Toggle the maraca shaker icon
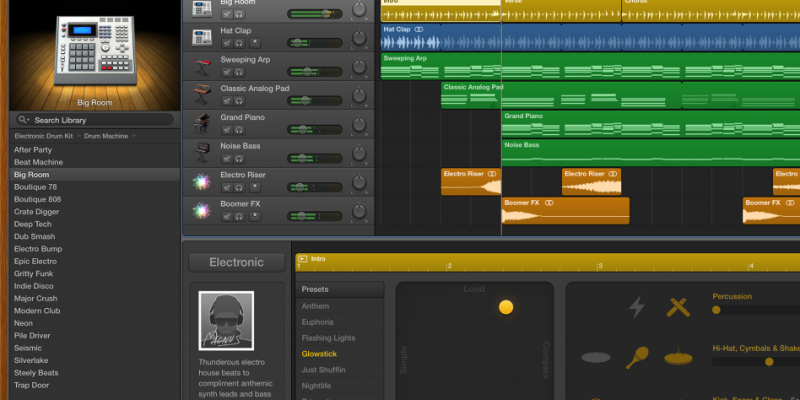 click(637, 357)
